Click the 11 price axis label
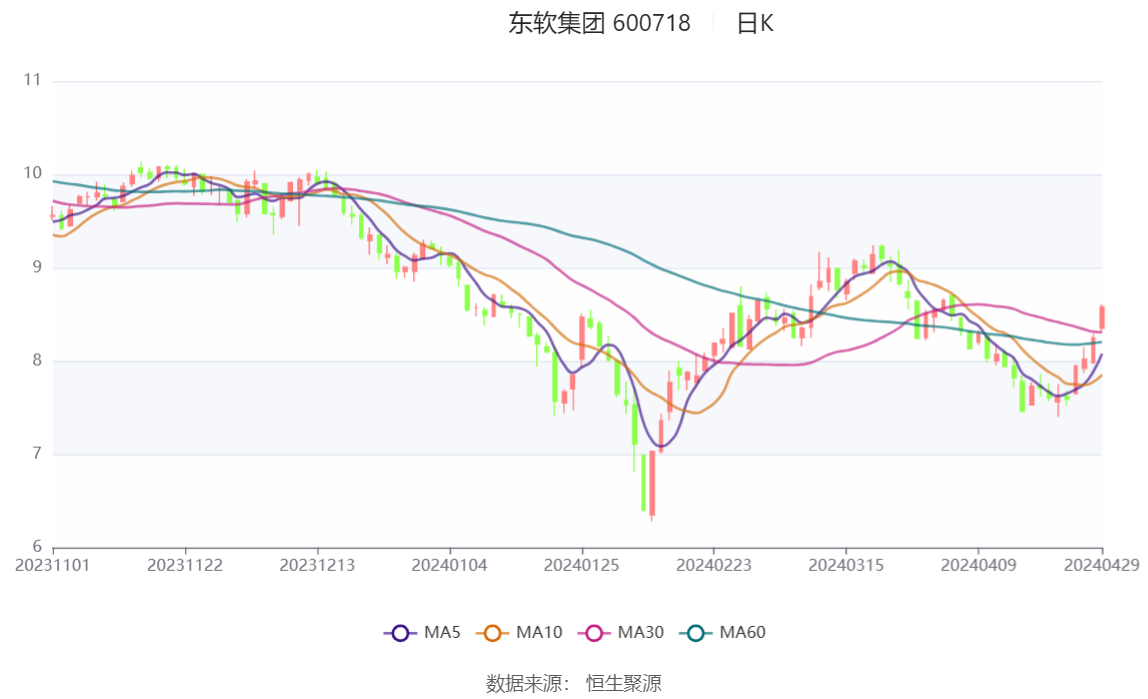 point(32,80)
